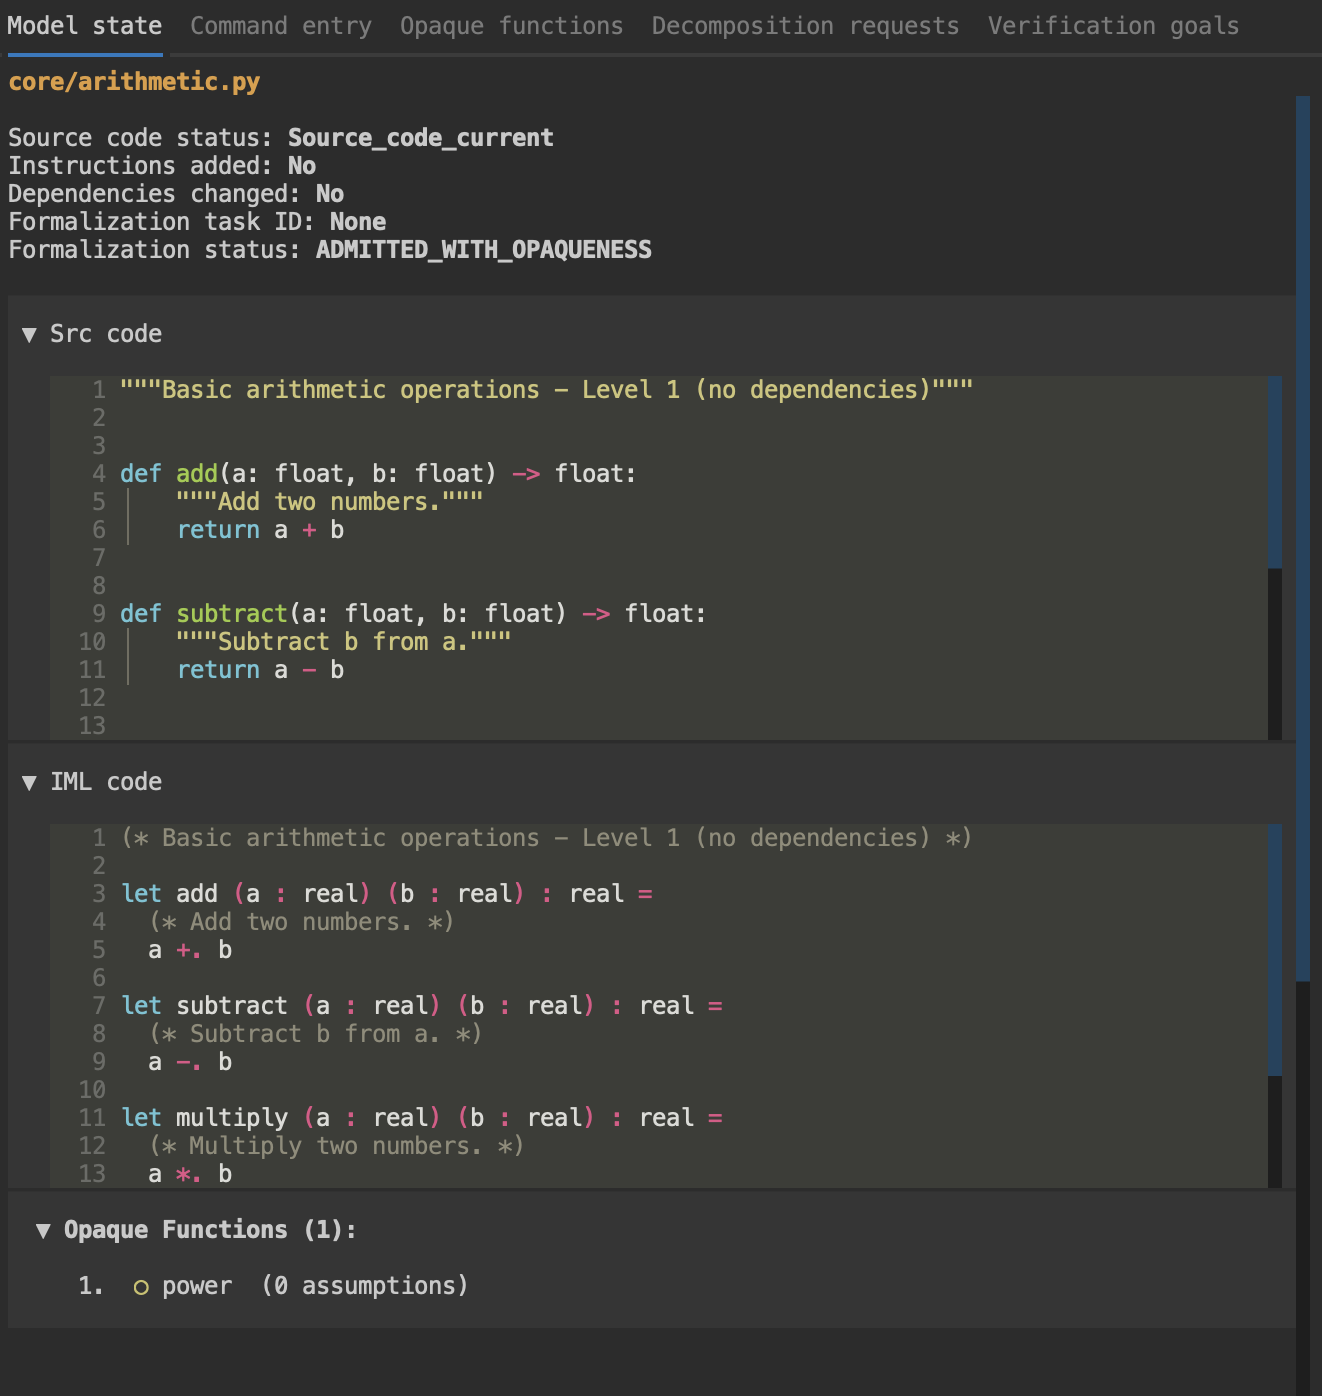Click the ADMITTED_WITH_OPAQUENESS status value
Image resolution: width=1322 pixels, height=1396 pixels.
tap(483, 250)
